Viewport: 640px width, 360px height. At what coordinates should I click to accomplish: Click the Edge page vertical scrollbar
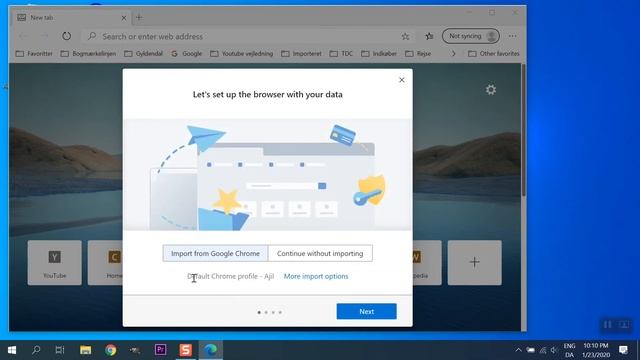[x=523, y=131]
